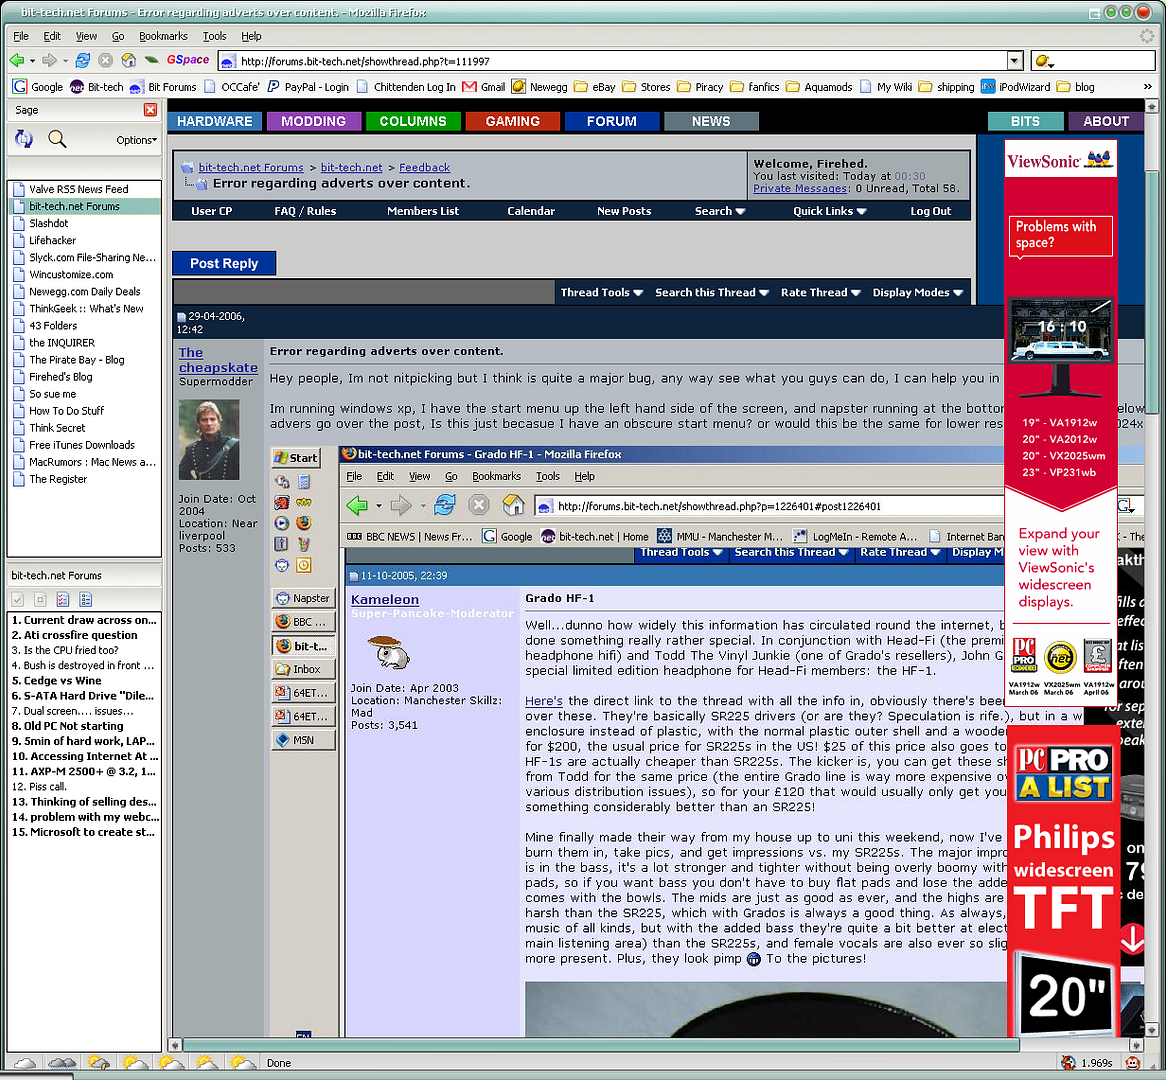This screenshot has width=1166, height=1080.
Task: Select the Slashdot feed in the Sage list
Action: 48,223
